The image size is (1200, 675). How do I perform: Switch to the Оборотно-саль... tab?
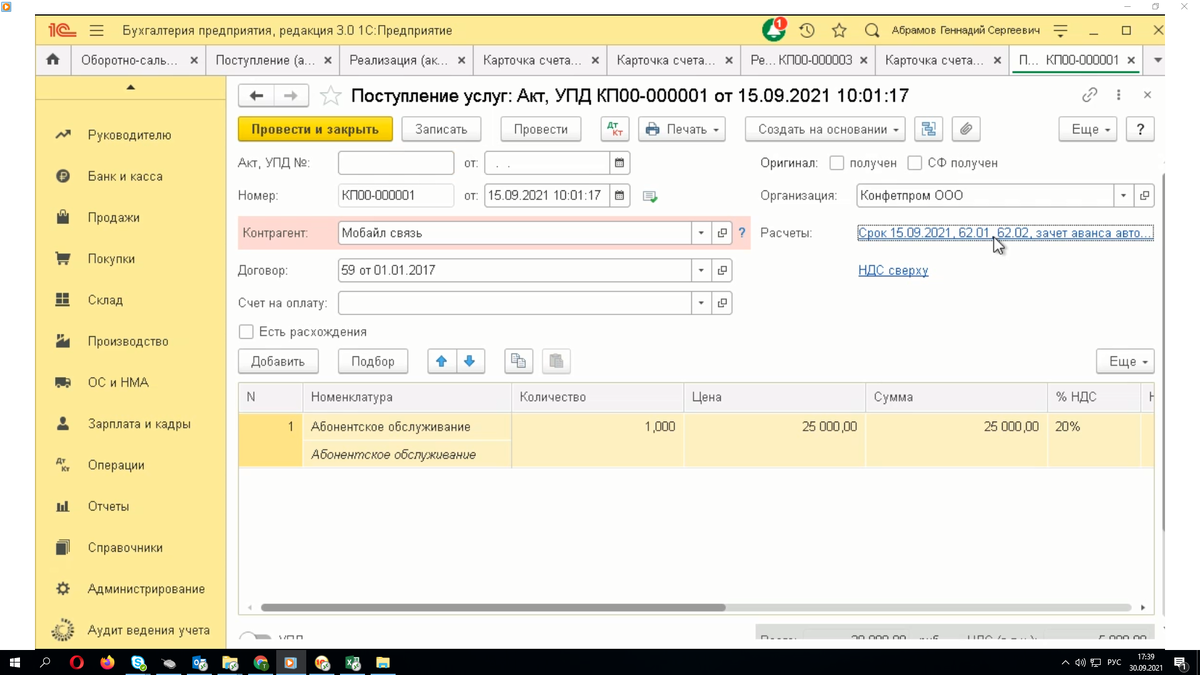click(x=136, y=60)
